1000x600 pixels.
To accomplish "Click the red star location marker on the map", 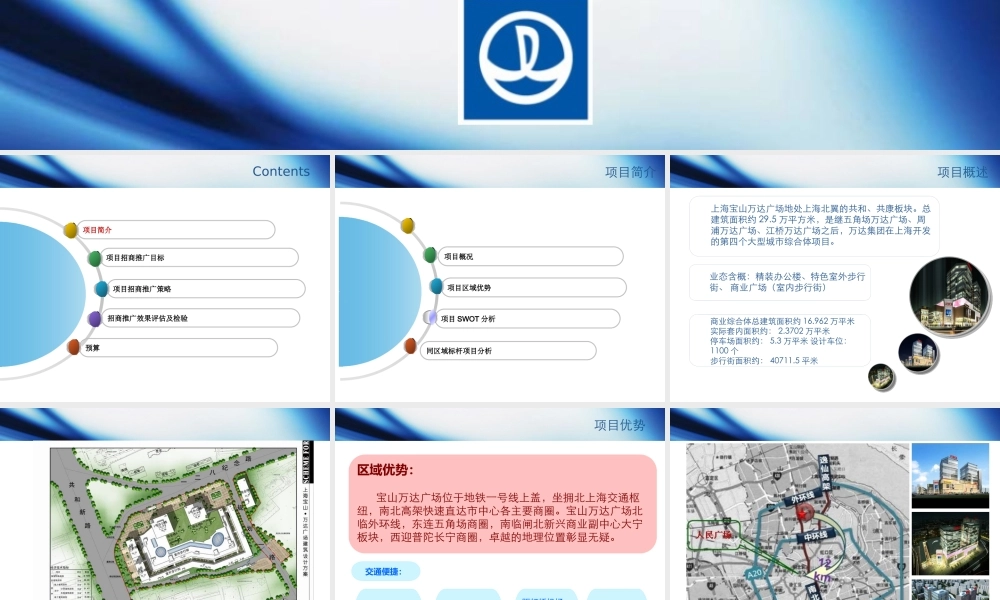I will [802, 515].
